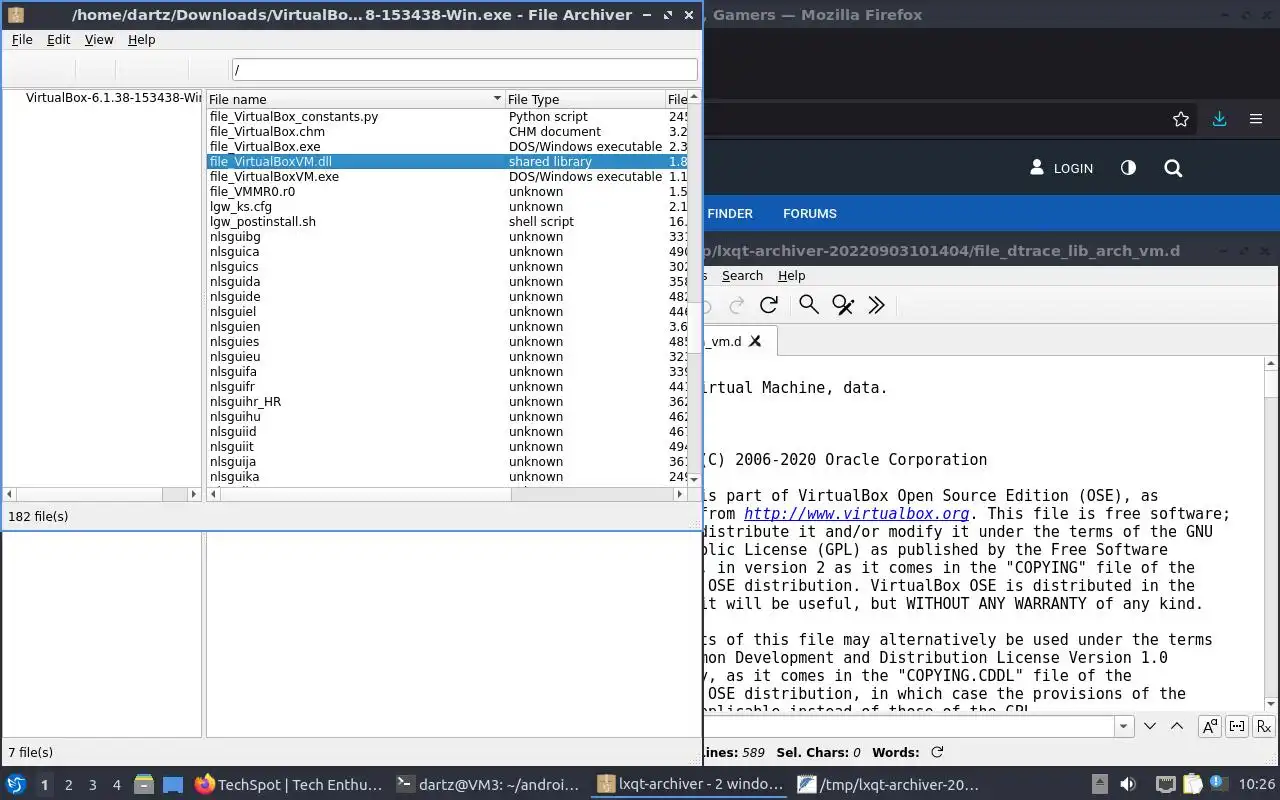Image resolution: width=1280 pixels, height=800 pixels.
Task: Open the FINDER tab on TechSpot
Action: 730,213
